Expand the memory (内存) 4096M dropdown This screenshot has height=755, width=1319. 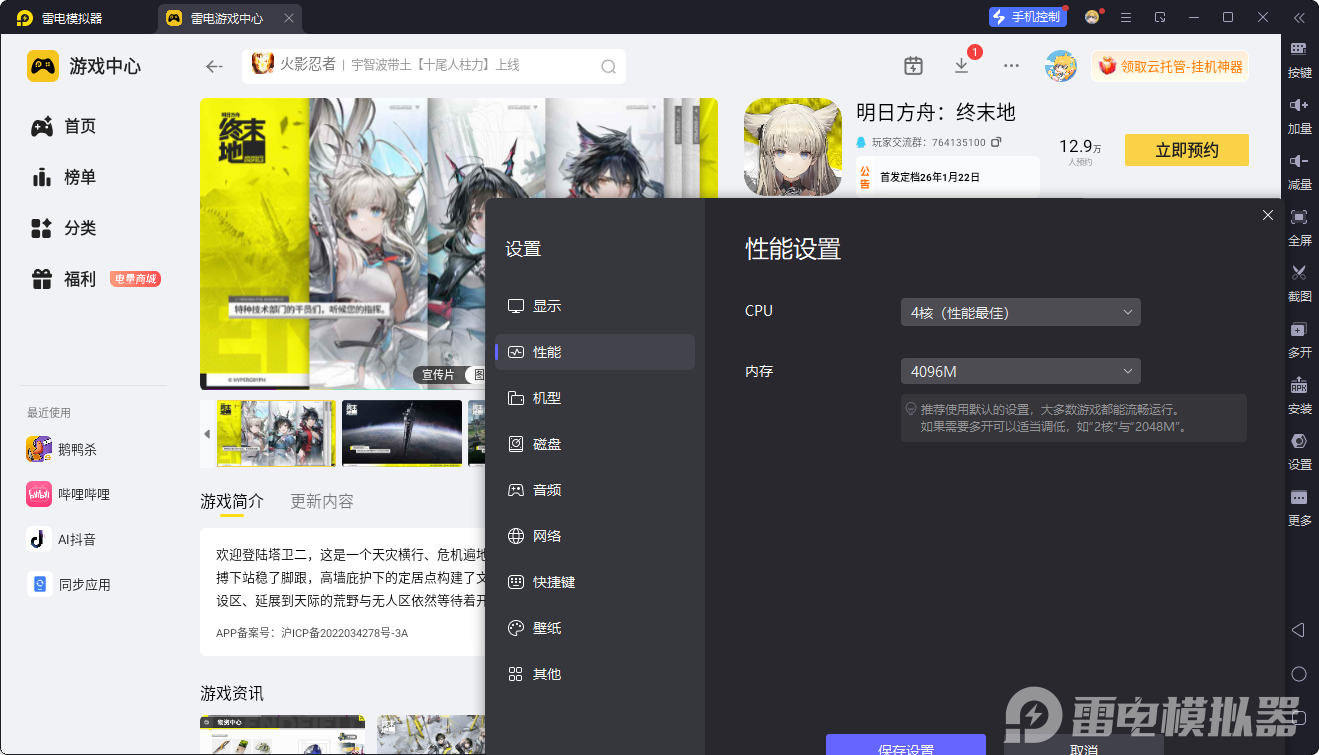[x=1020, y=372]
